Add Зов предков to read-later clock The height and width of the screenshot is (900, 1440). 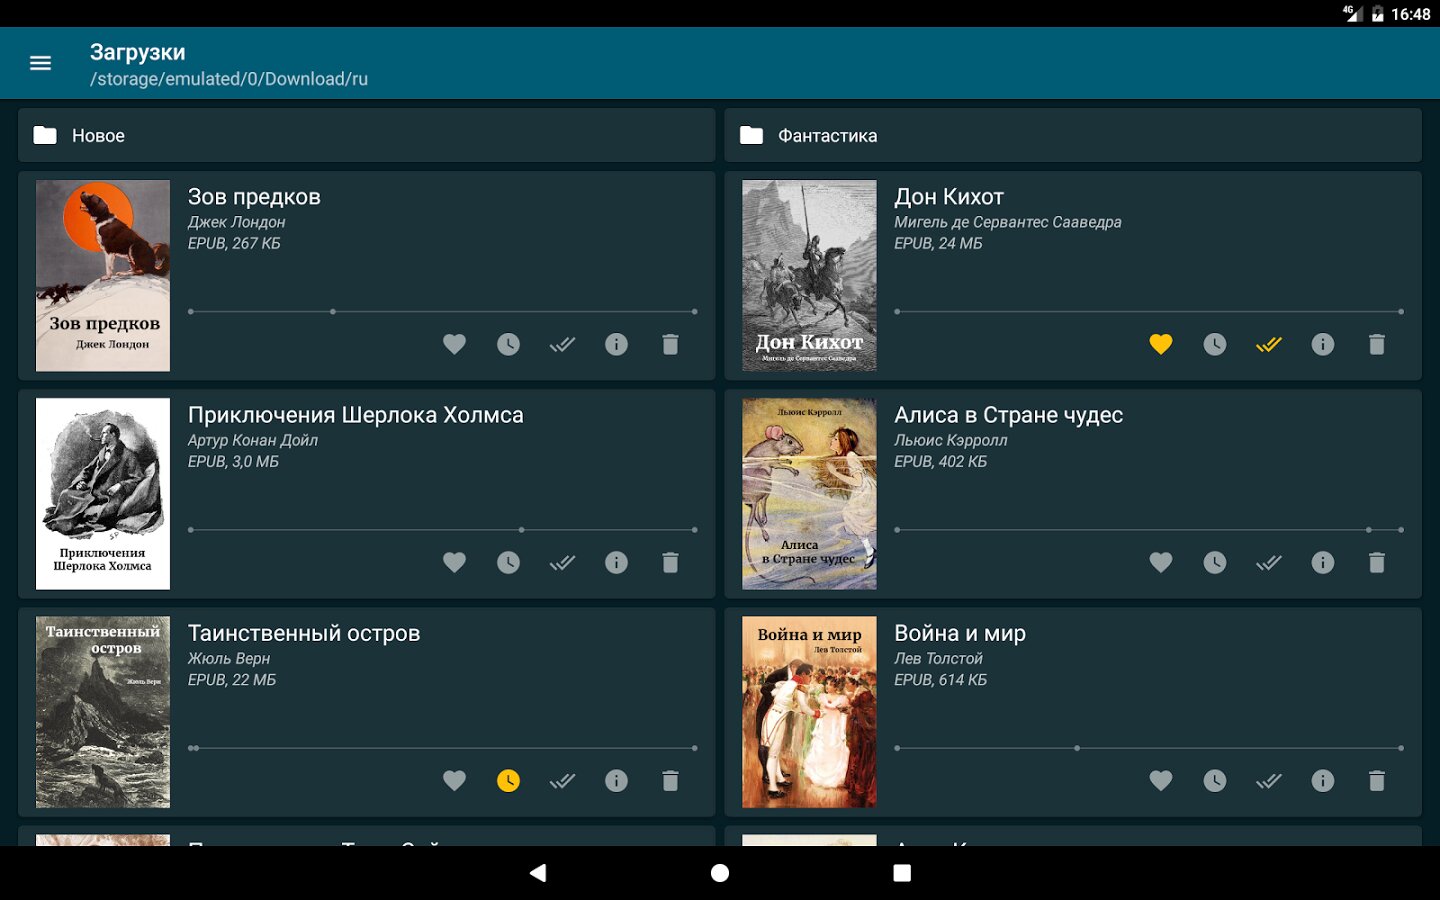pyautogui.click(x=508, y=344)
